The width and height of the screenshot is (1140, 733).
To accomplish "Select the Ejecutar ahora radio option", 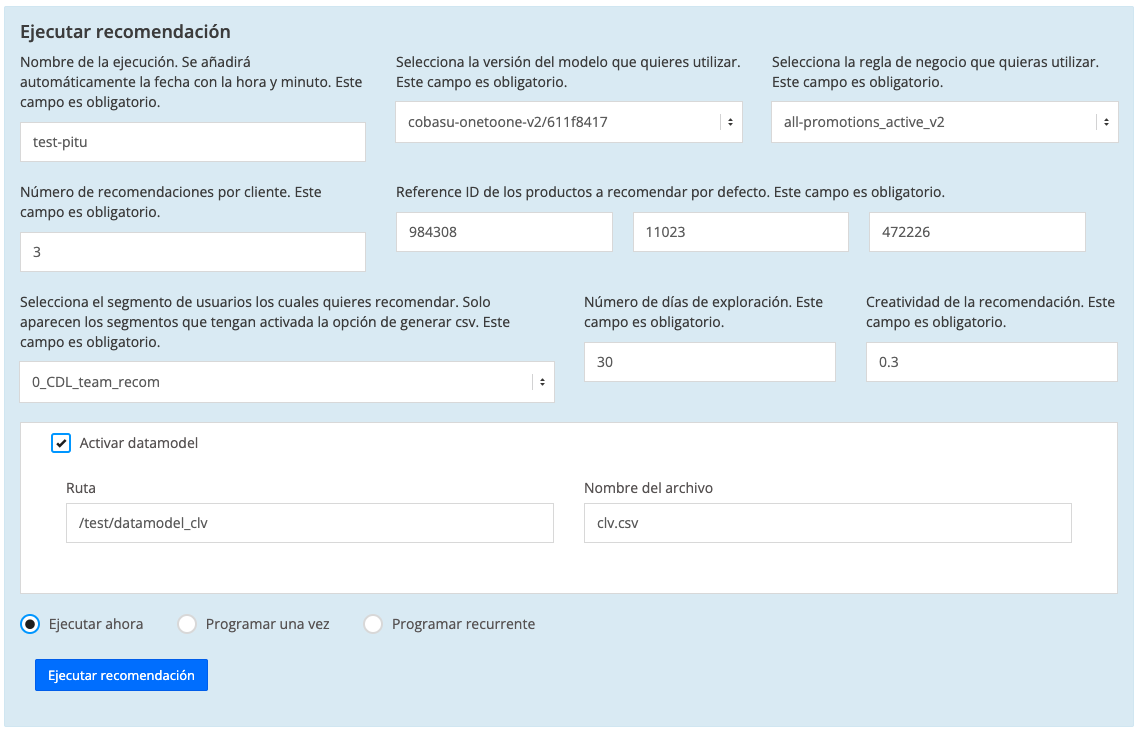I will click(30, 624).
